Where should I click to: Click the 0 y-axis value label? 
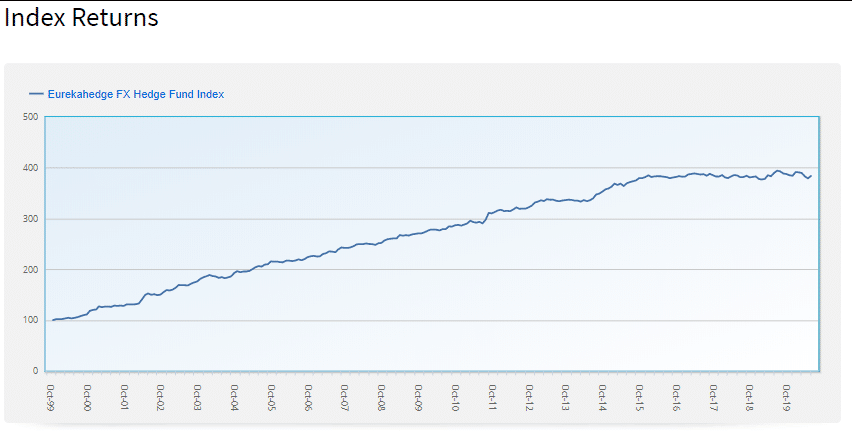click(35, 371)
